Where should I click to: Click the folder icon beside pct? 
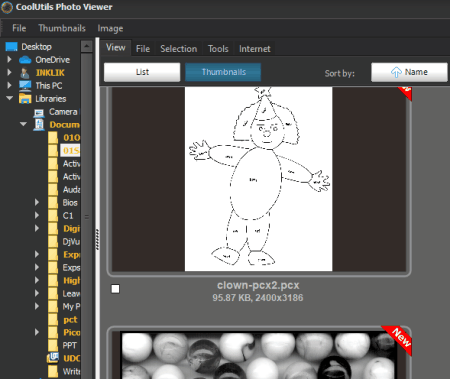(53, 320)
